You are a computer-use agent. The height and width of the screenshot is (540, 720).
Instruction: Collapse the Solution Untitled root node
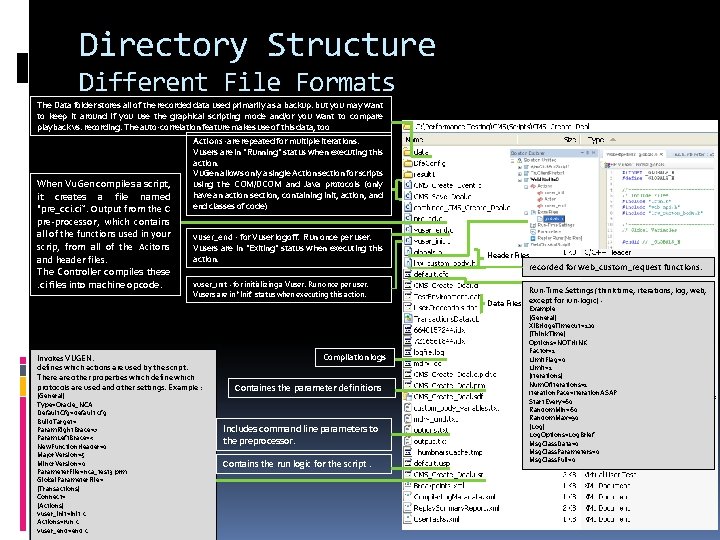(x=513, y=160)
